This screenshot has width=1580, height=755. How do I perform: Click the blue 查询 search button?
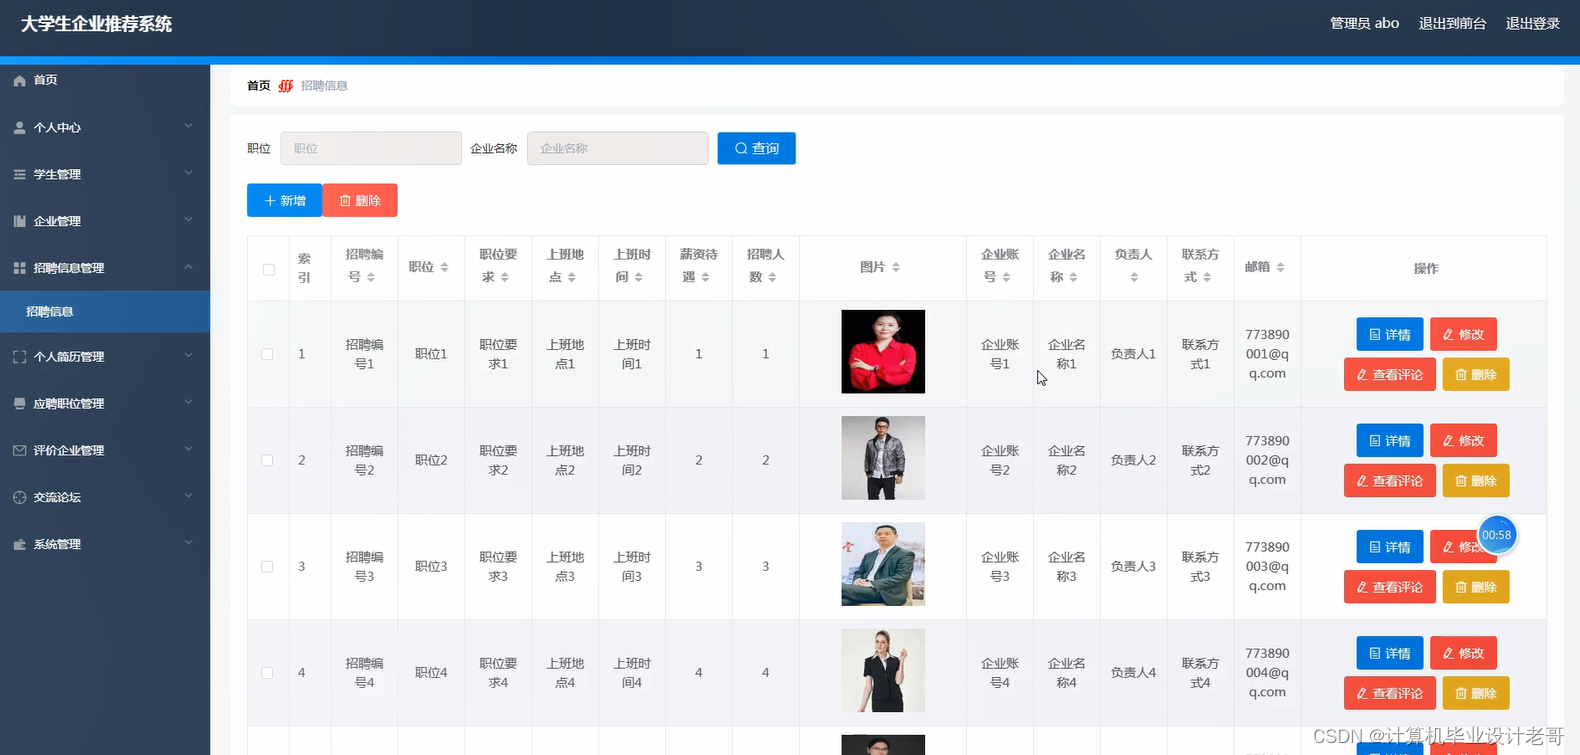pos(756,148)
